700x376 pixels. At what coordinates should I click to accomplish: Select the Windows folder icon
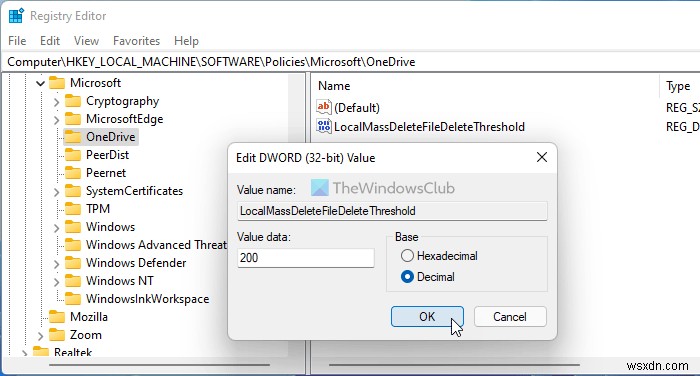pyautogui.click(x=73, y=227)
